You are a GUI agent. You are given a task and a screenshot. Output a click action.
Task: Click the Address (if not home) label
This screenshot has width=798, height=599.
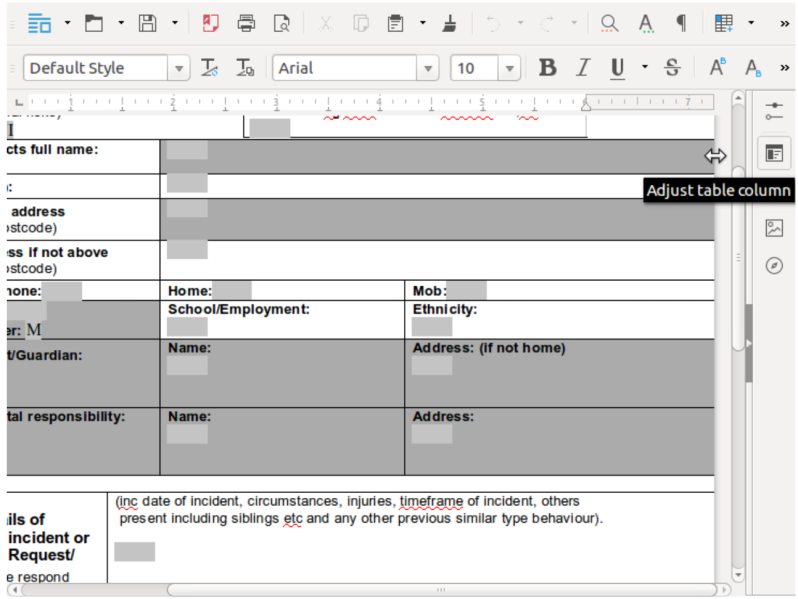tap(489, 348)
